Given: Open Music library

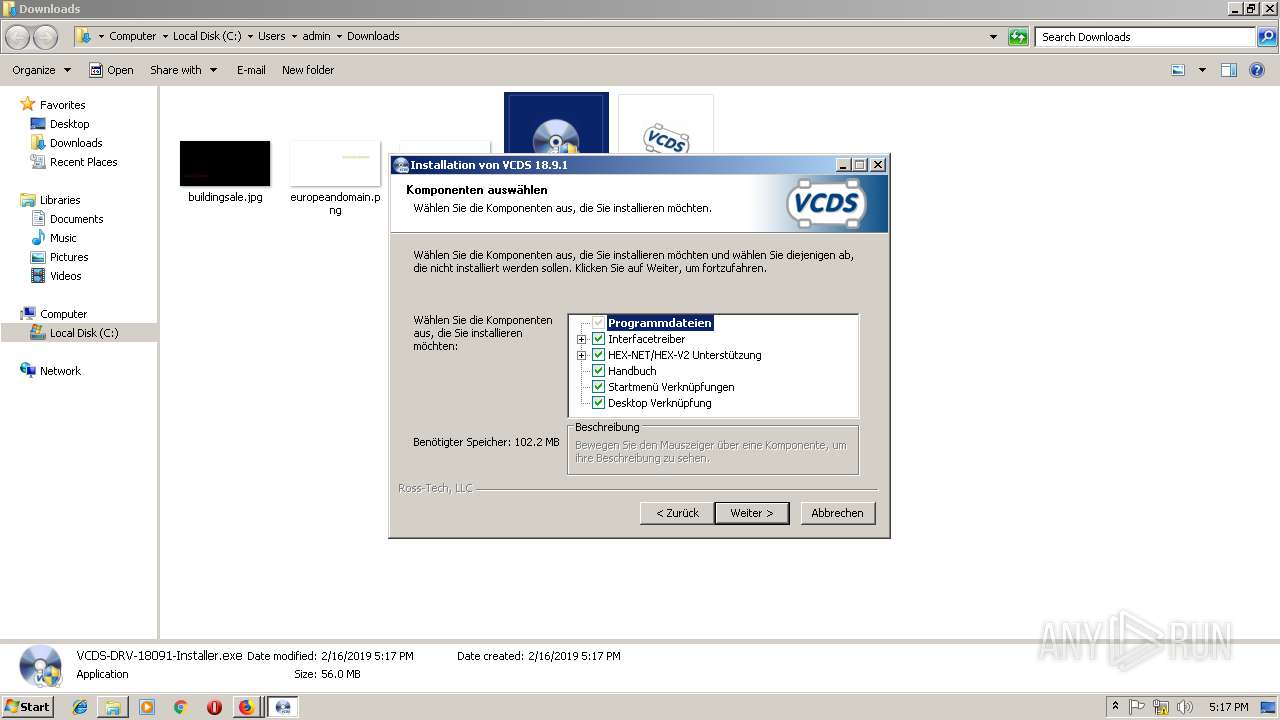Looking at the screenshot, I should pos(63,238).
